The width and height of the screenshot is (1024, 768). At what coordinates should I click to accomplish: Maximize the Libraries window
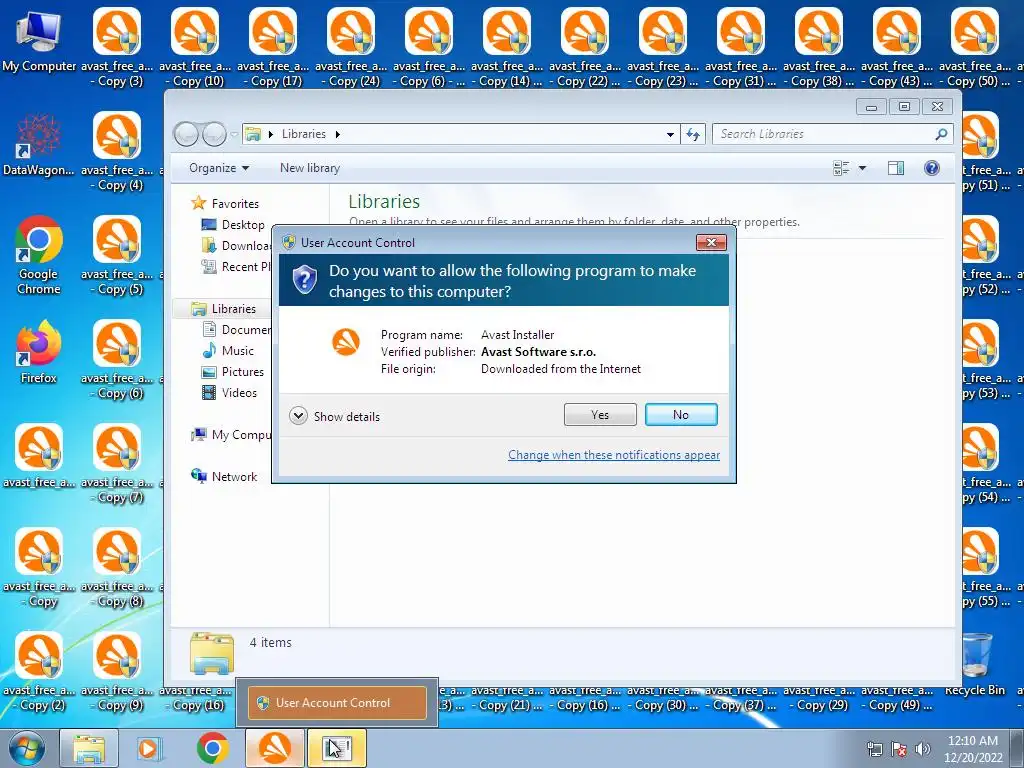point(904,106)
